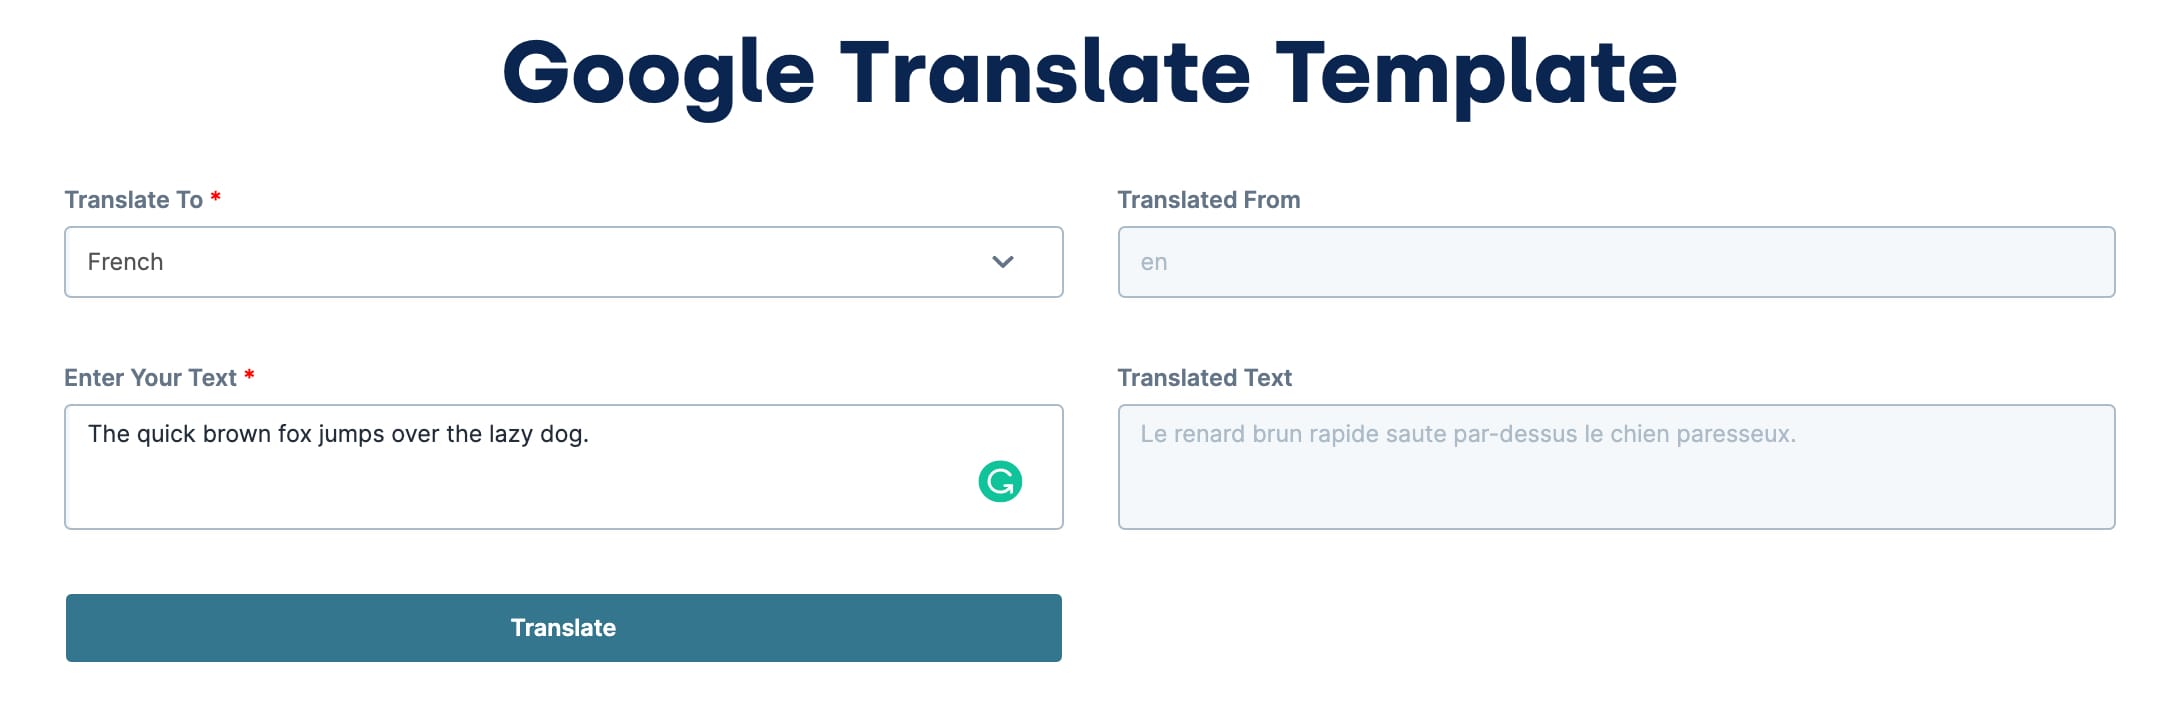Click the Translated Text label
Screen dimensions: 2176x714
point(1205,378)
